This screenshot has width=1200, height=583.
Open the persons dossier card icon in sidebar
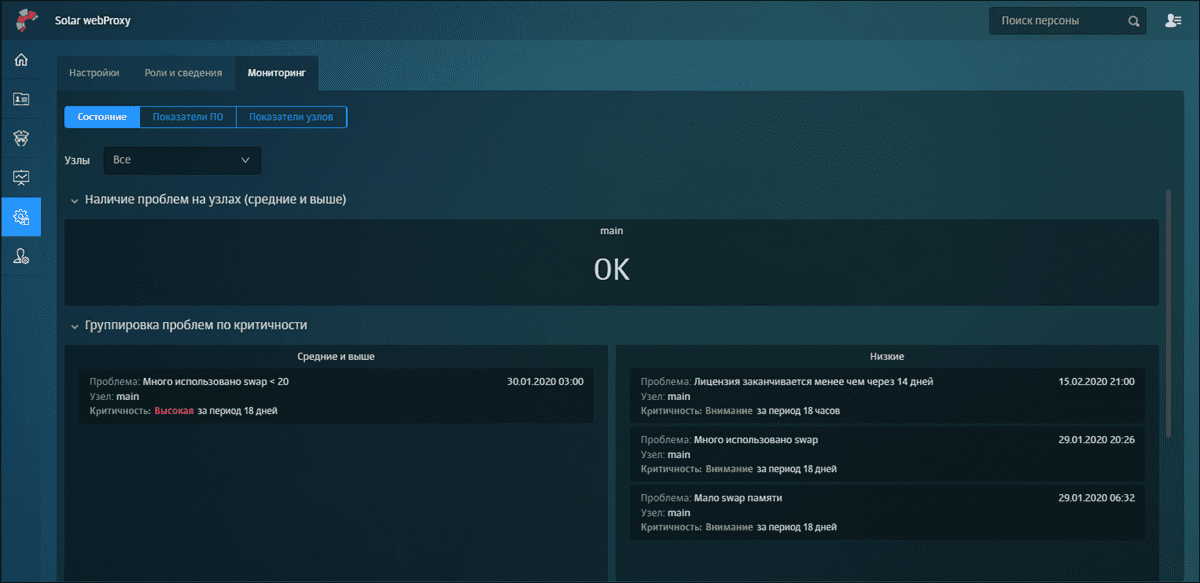click(21, 99)
